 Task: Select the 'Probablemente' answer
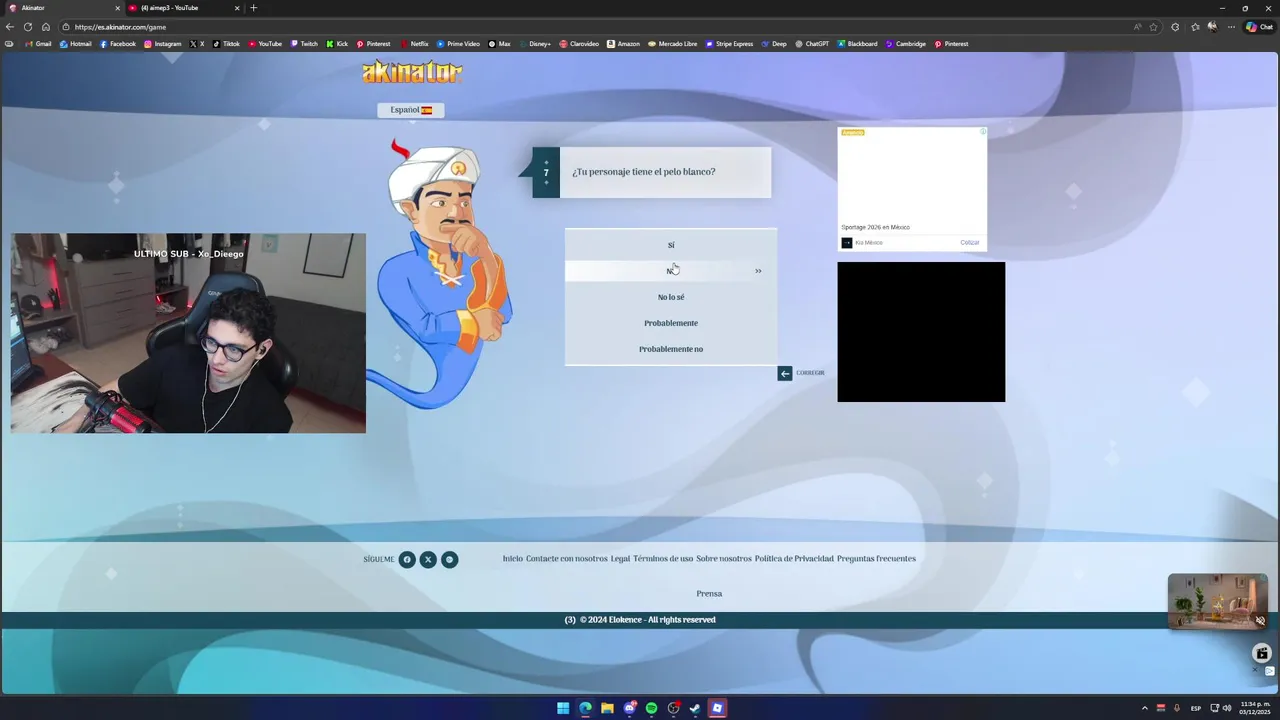(671, 323)
